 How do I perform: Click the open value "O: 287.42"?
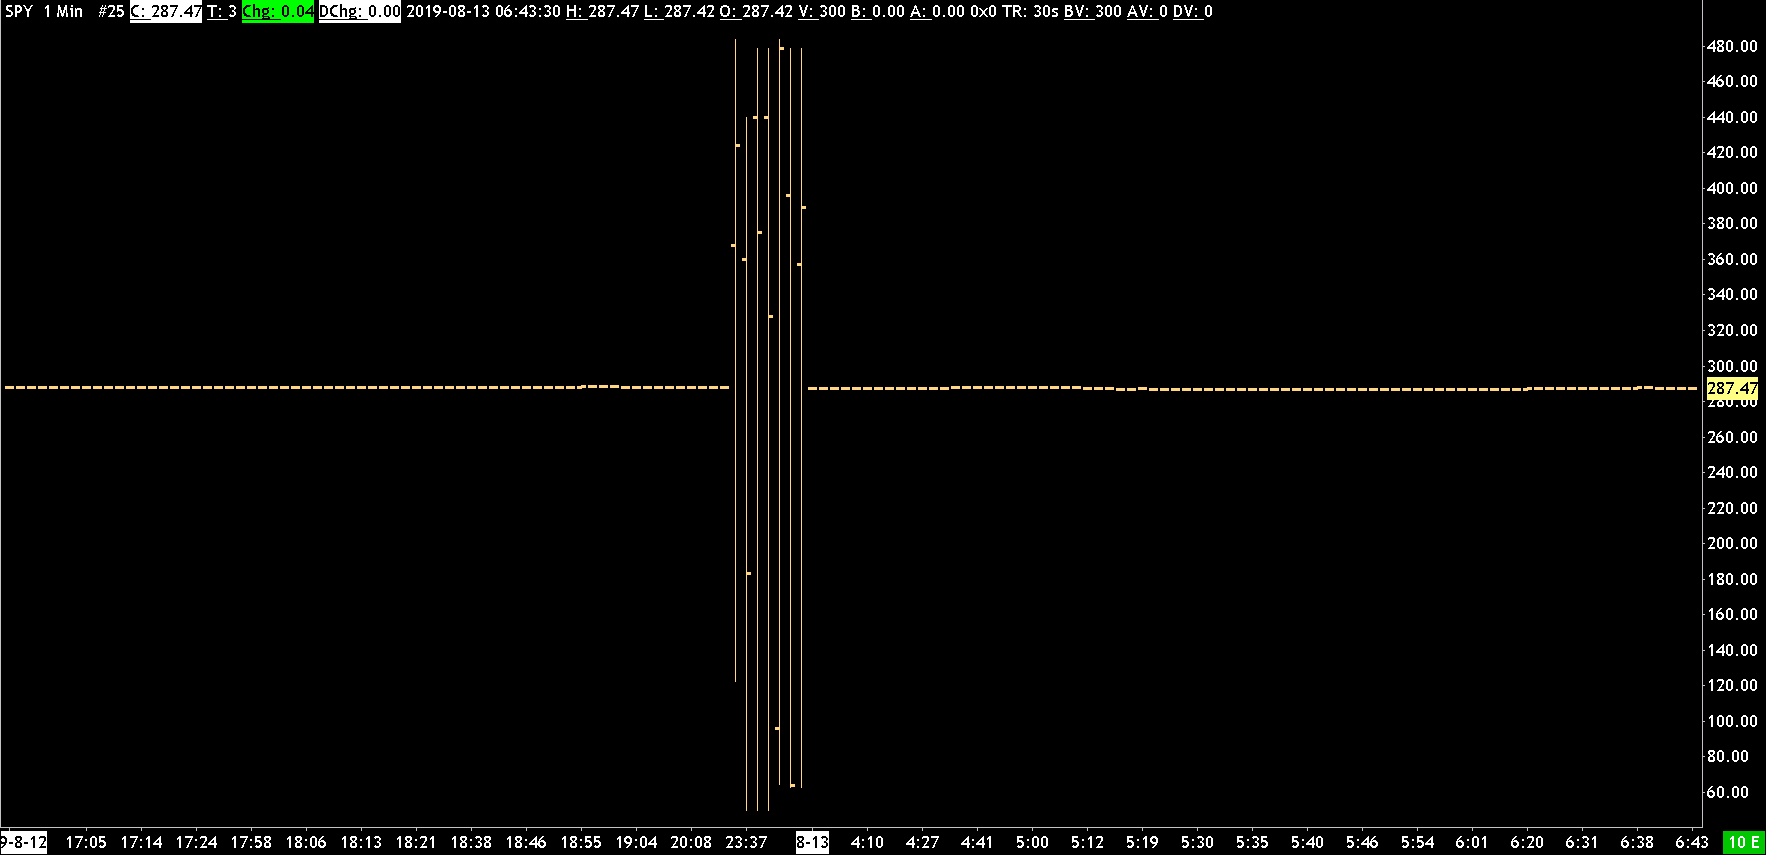[756, 12]
